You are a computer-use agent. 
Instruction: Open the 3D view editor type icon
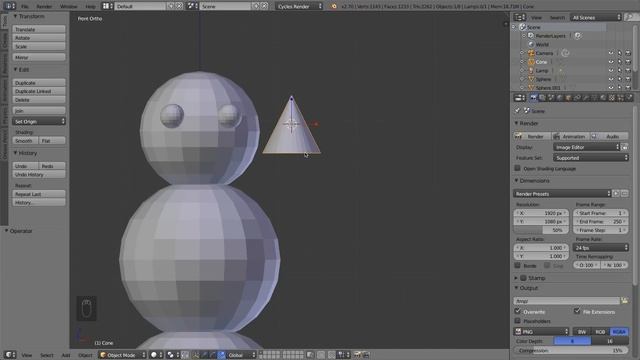point(9,355)
